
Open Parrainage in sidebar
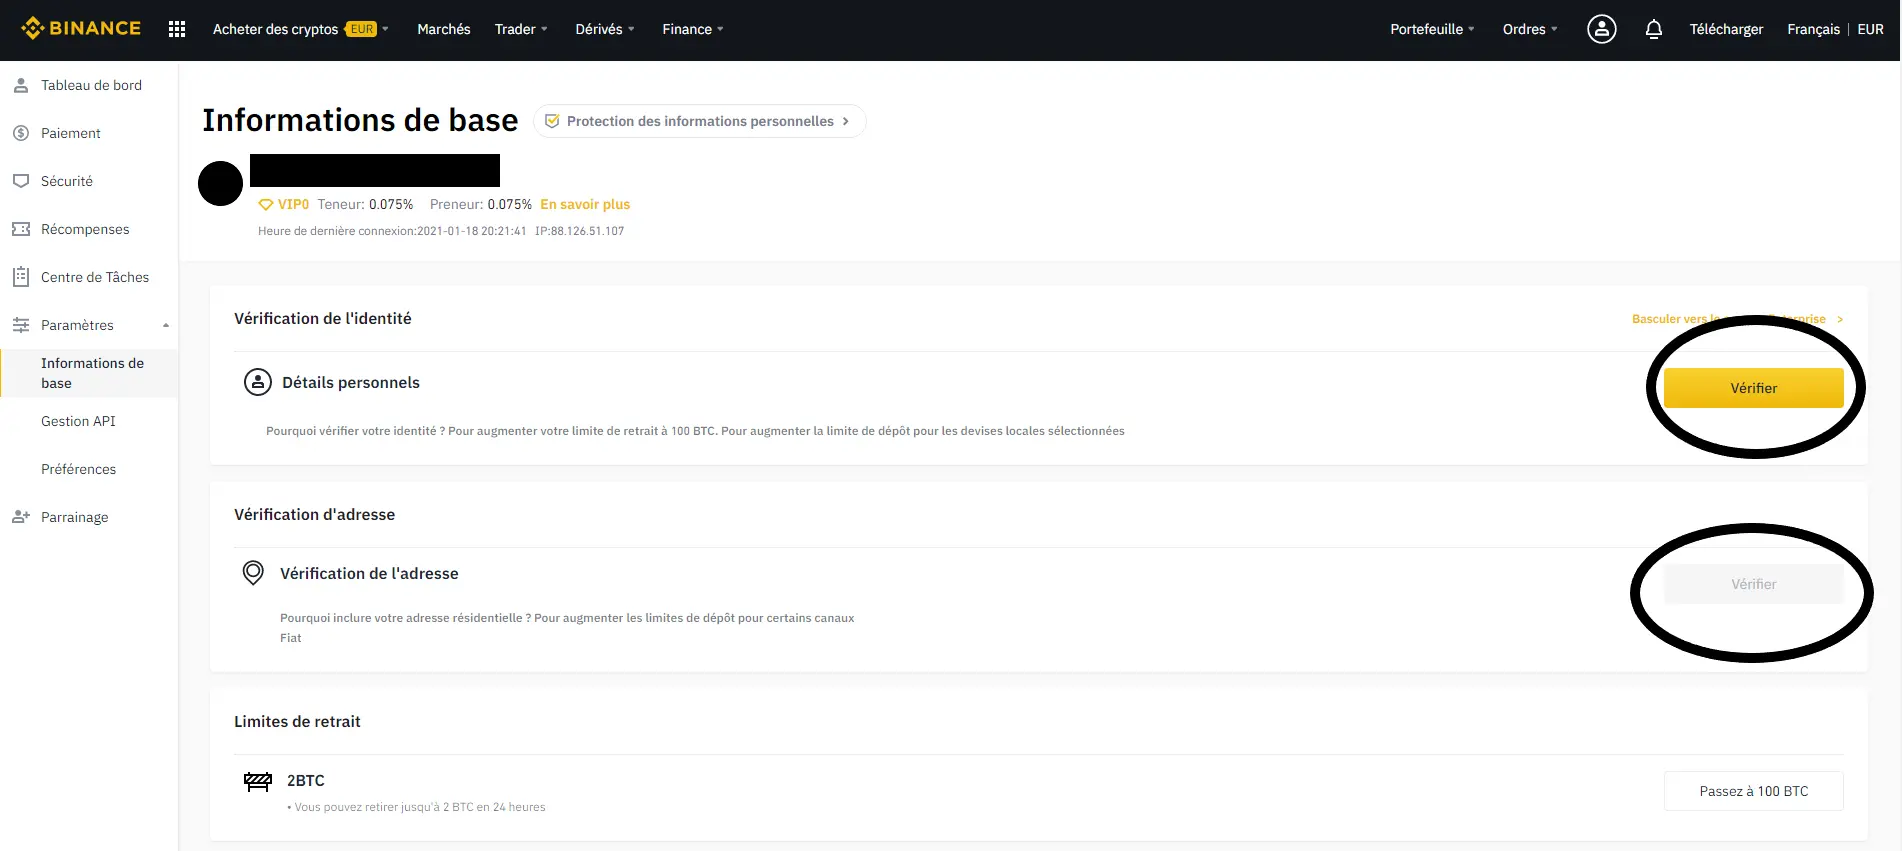75,517
